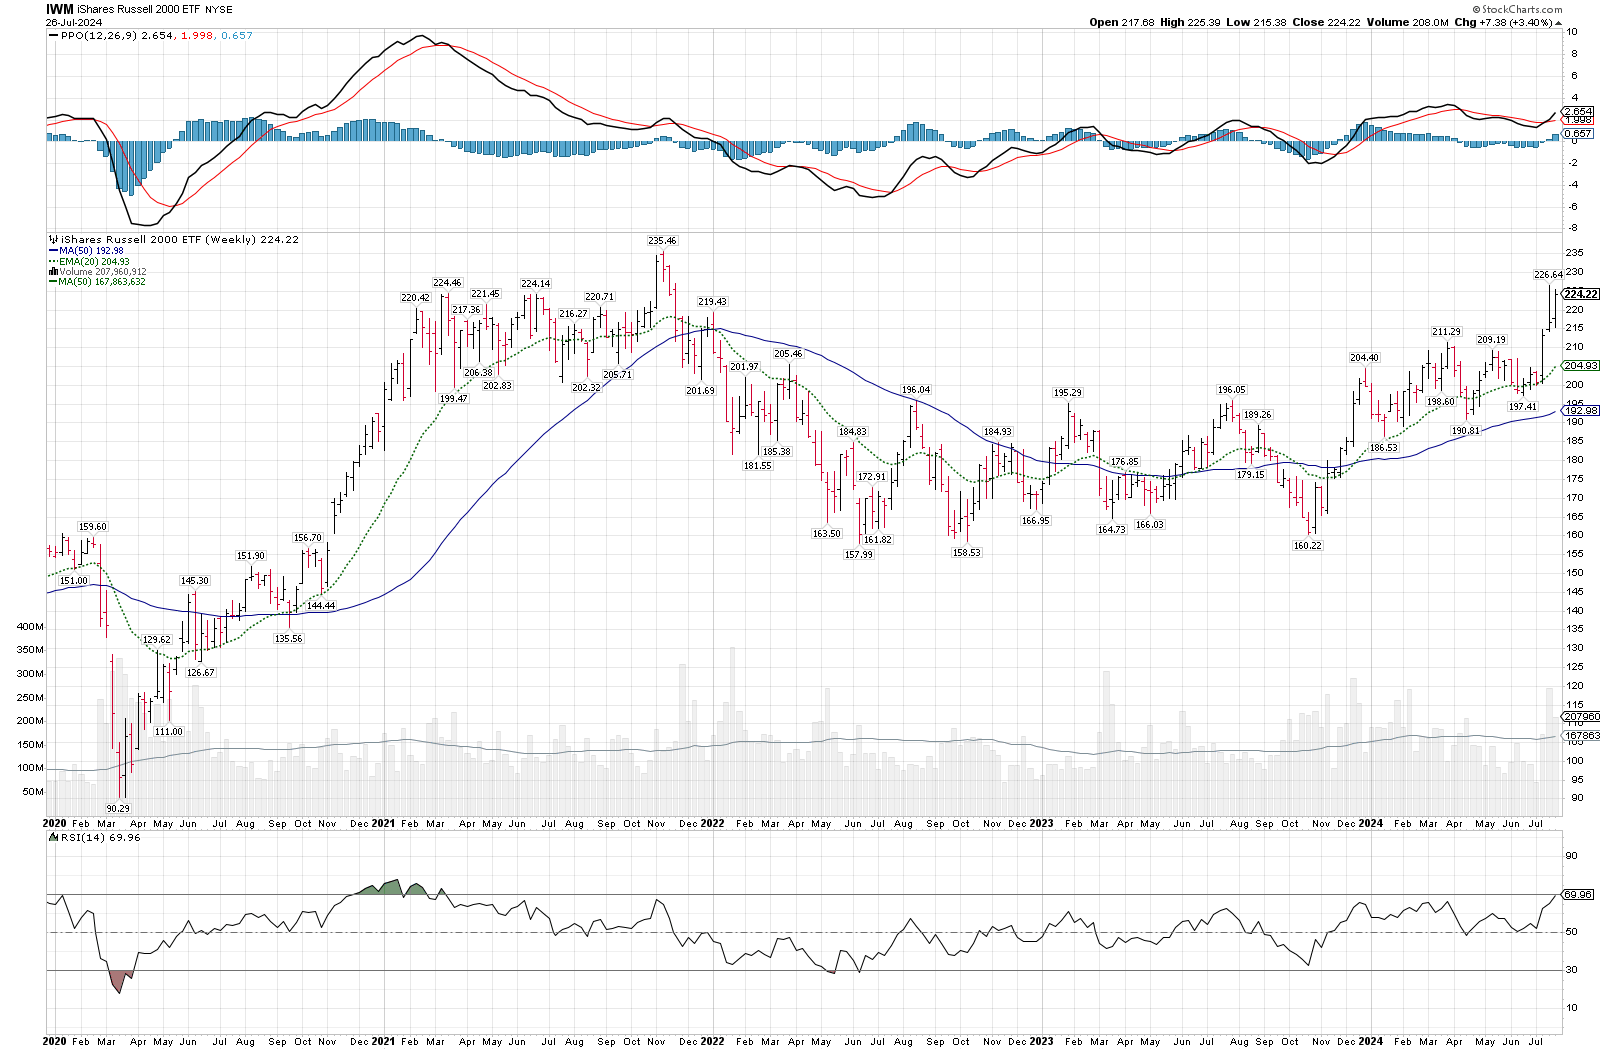Click the 50M volume axis label
Viewport: 1600px width, 1050px height.
coord(33,792)
